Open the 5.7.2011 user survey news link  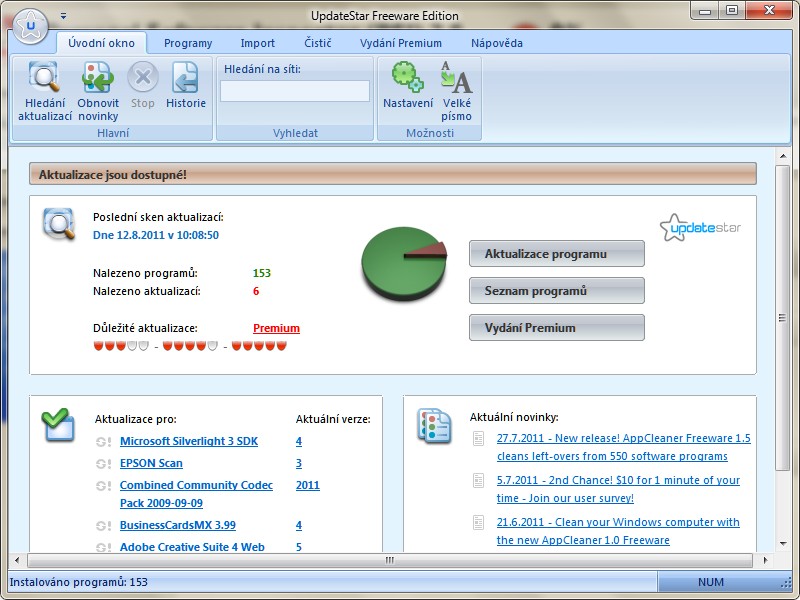618,489
